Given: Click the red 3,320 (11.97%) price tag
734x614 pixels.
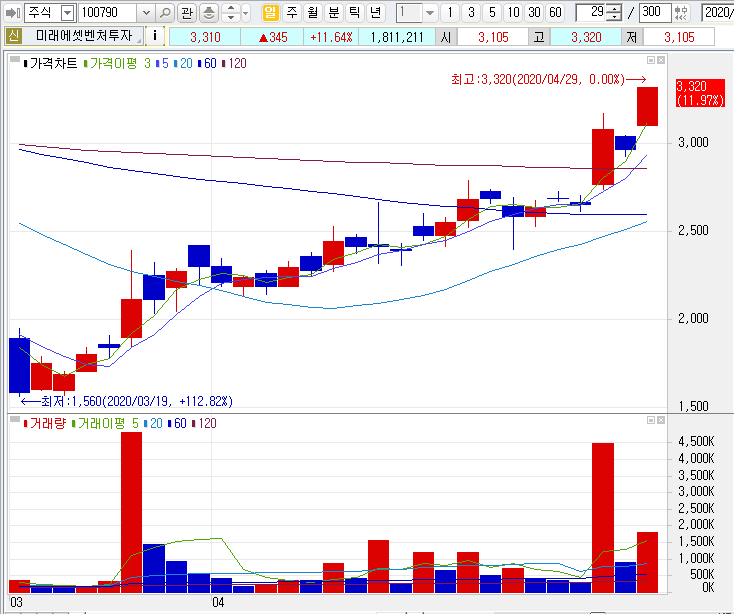Looking at the screenshot, I should pos(700,93).
